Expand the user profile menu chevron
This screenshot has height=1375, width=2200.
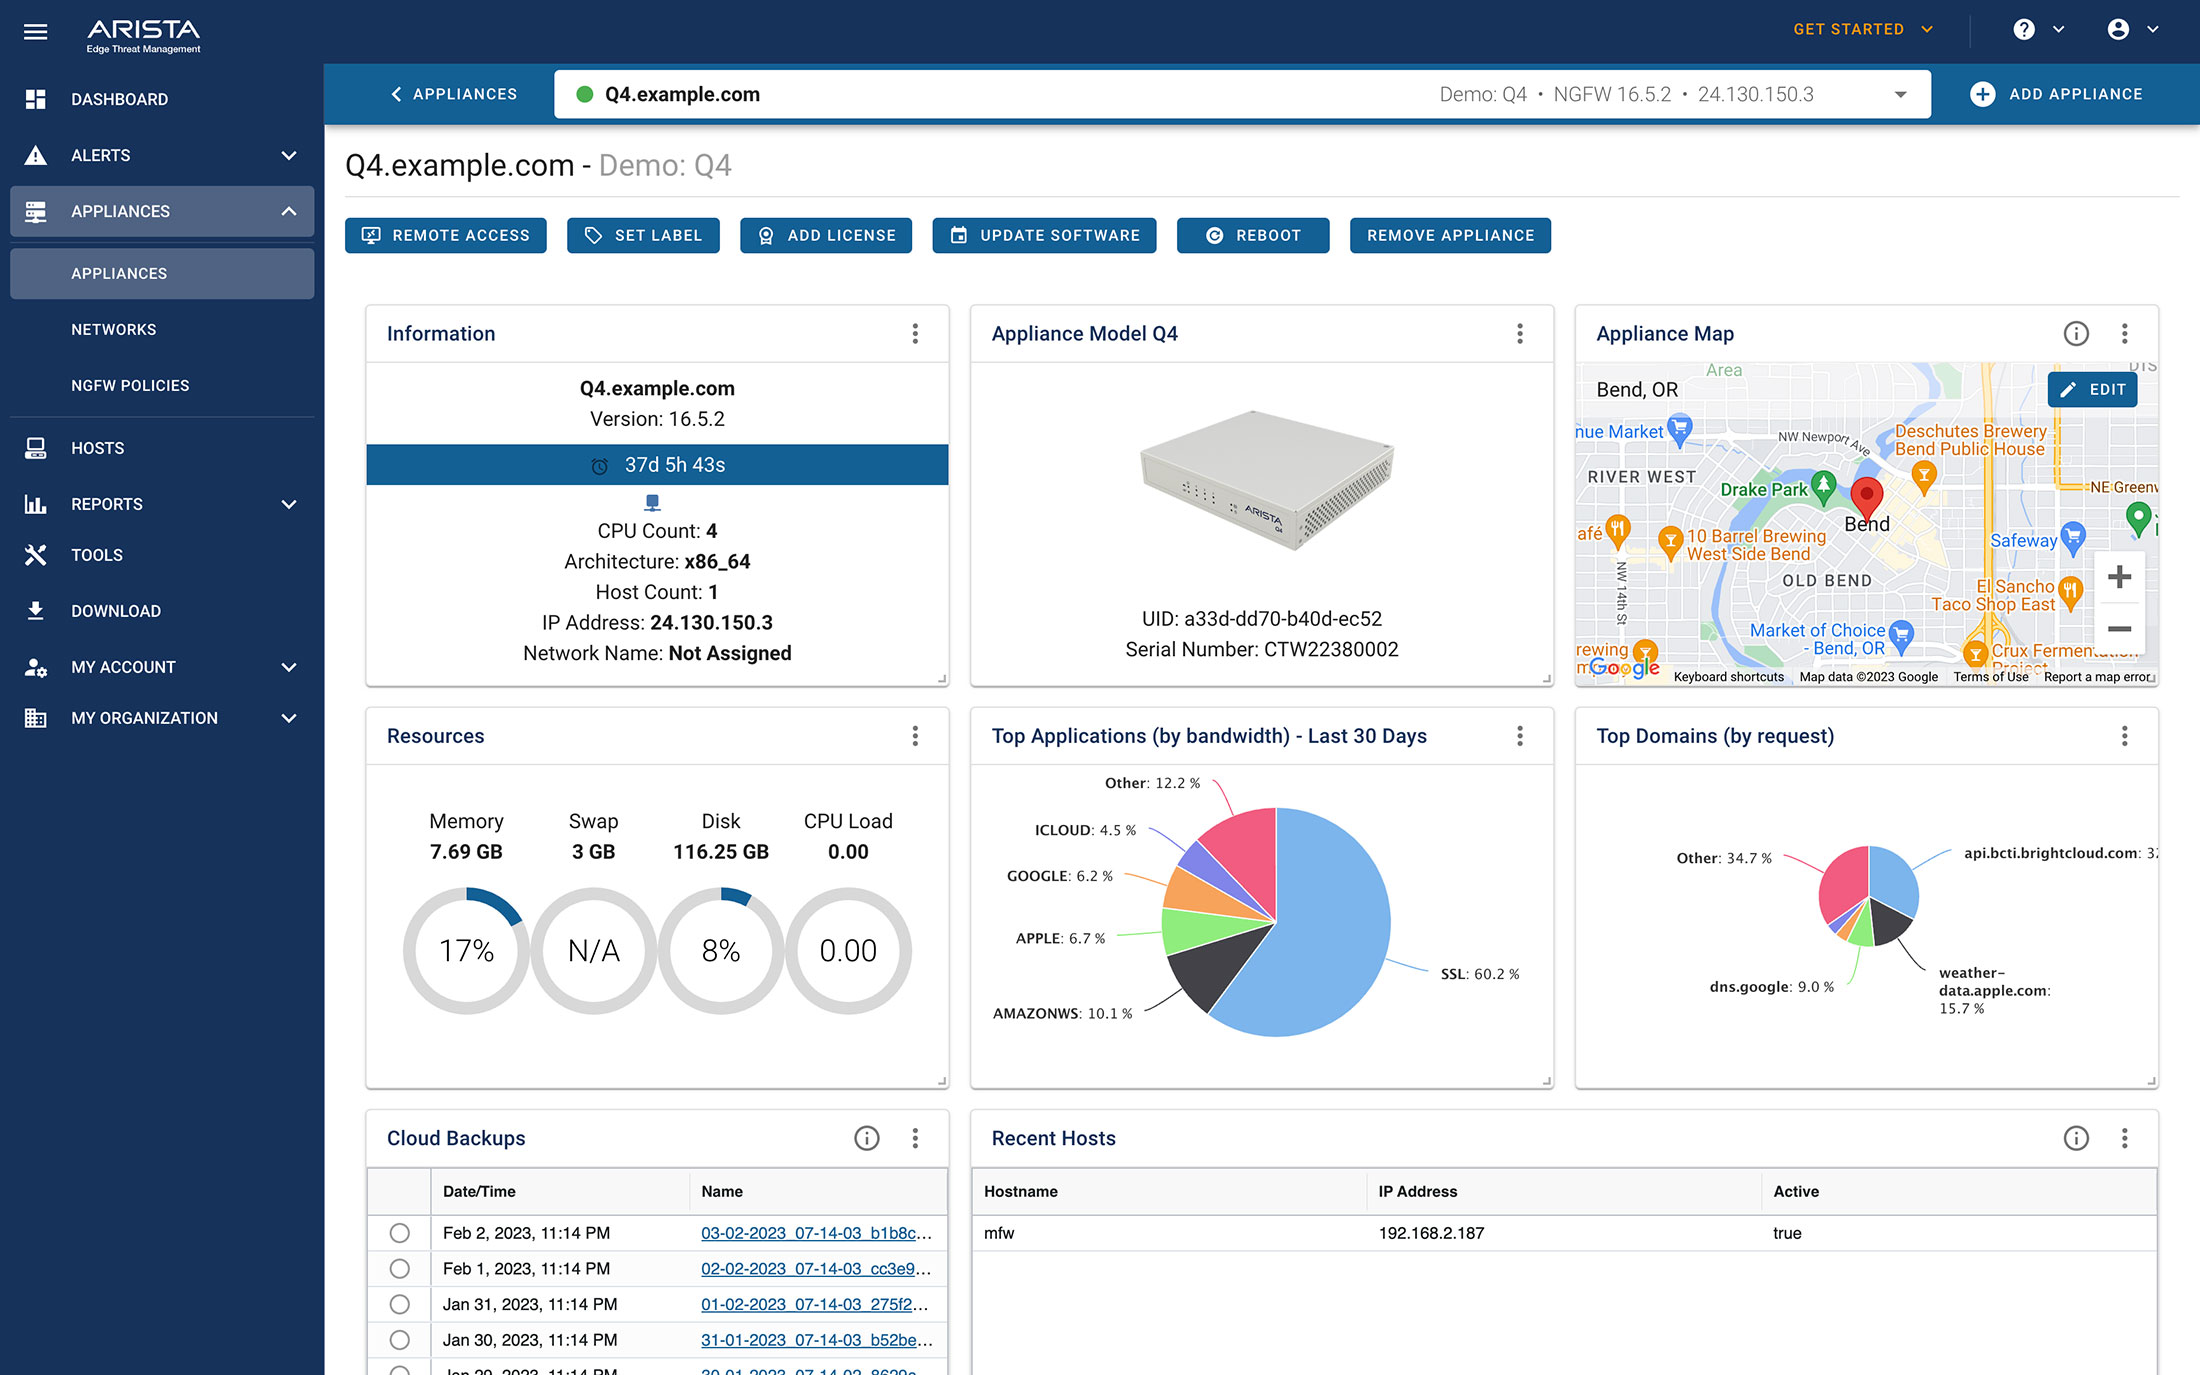click(2153, 30)
